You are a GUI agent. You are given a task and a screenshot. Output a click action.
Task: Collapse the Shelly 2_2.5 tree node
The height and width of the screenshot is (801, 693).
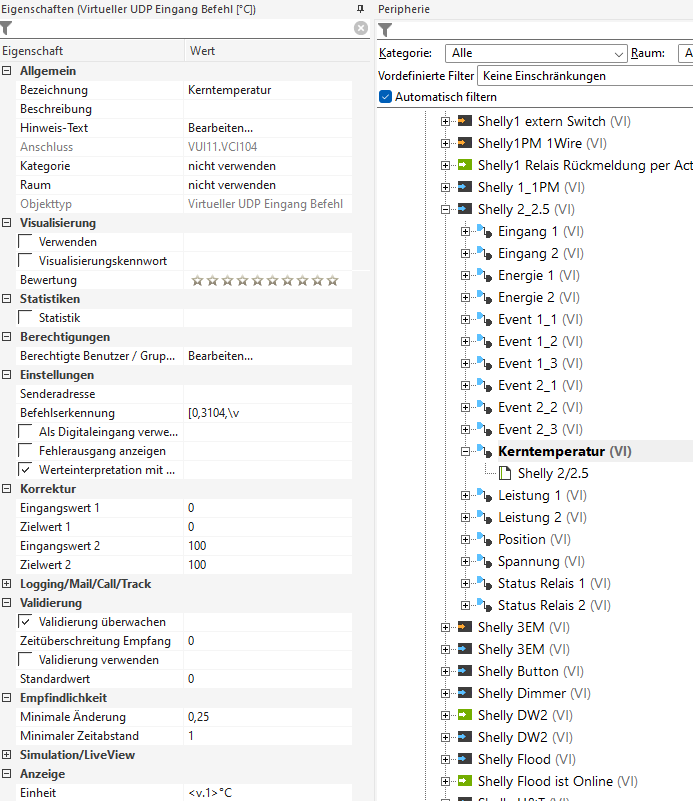[x=445, y=209]
